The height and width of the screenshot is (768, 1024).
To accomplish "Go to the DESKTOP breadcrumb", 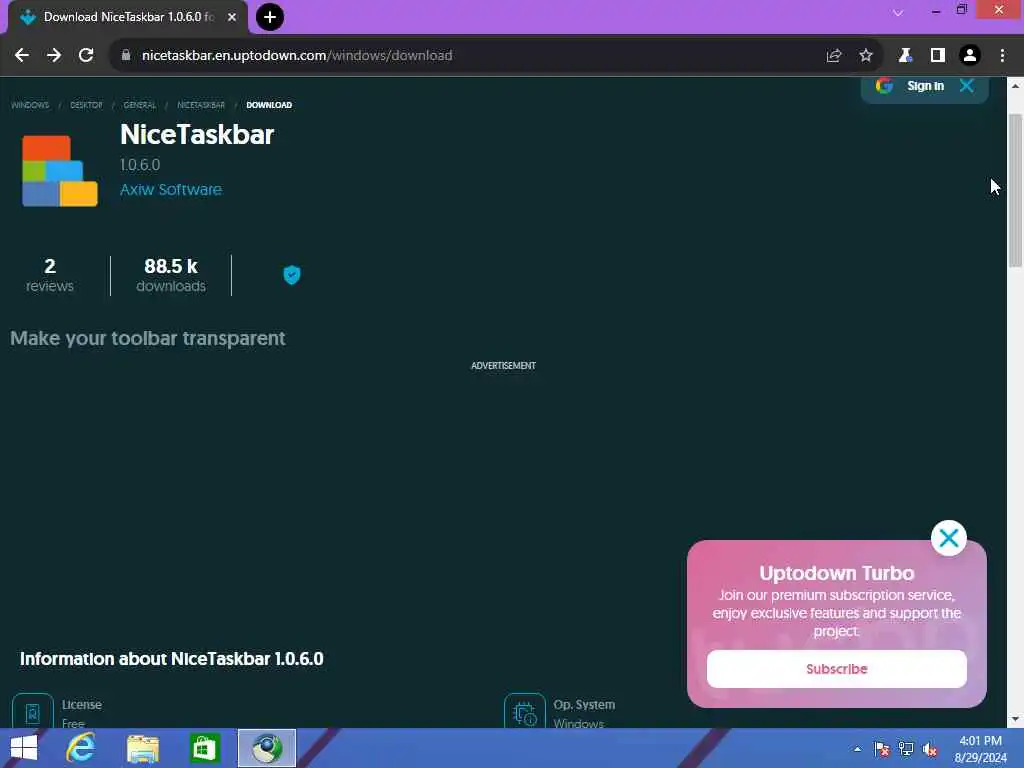I will 86,105.
